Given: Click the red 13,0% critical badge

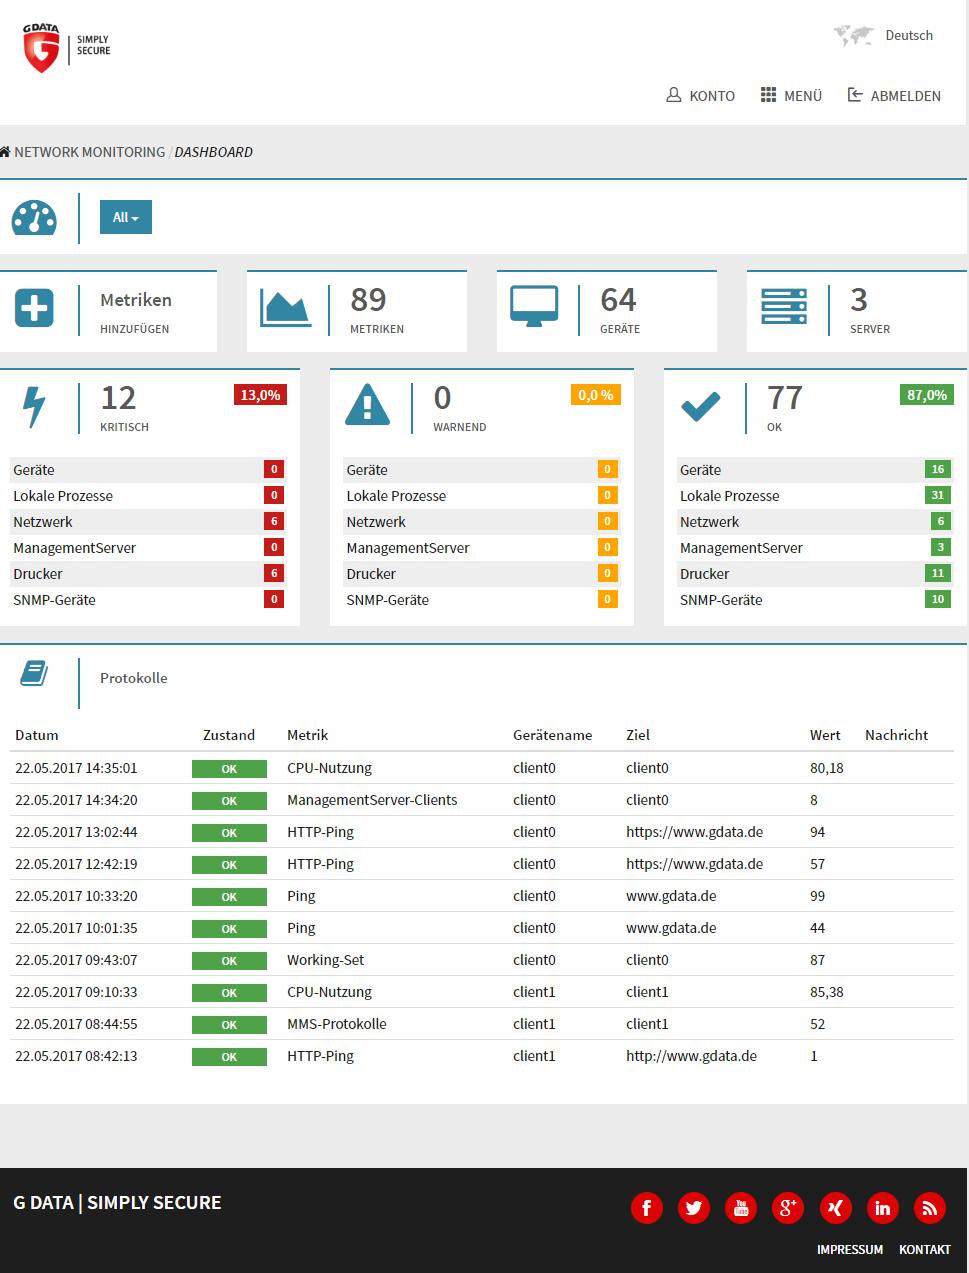Looking at the screenshot, I should coord(260,395).
